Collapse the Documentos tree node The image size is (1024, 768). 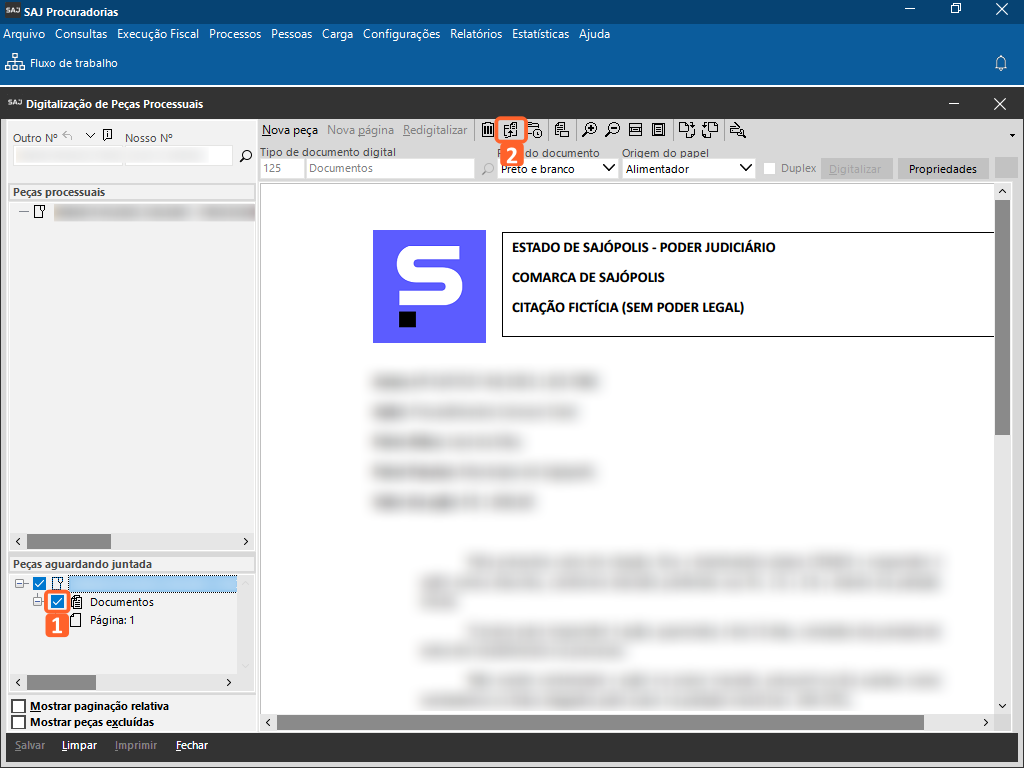39,602
